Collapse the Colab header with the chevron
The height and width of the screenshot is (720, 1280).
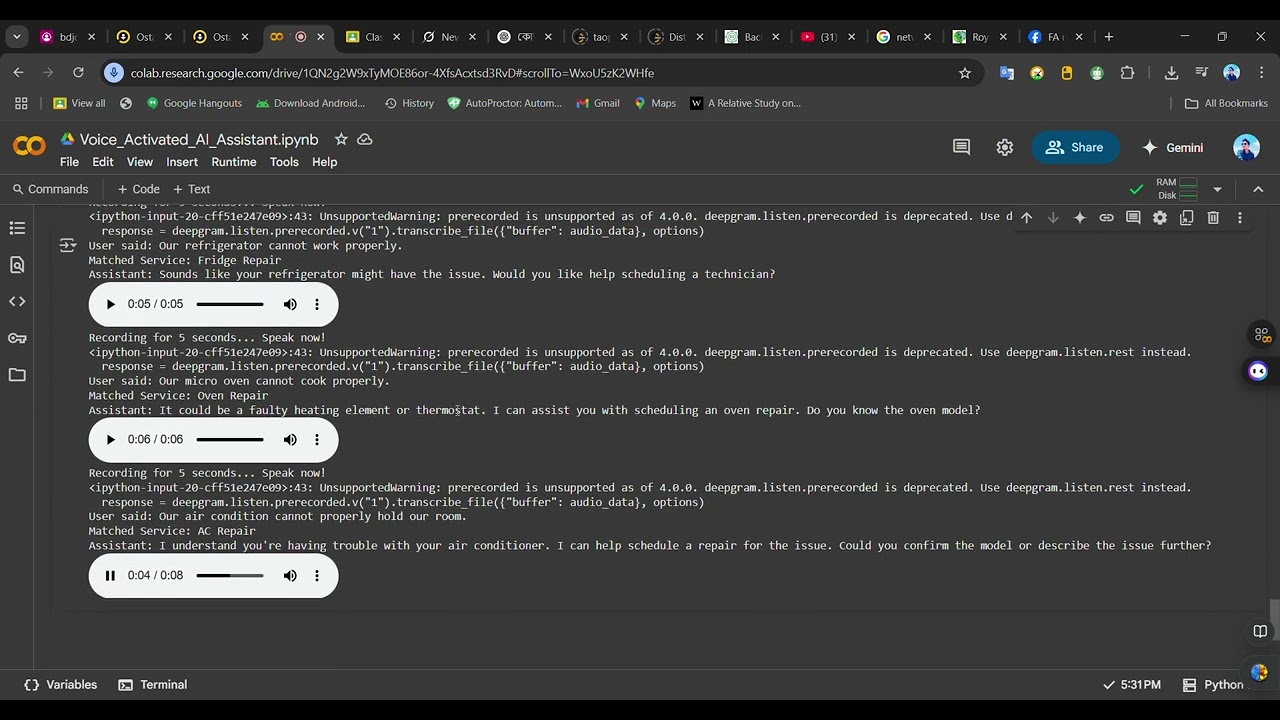pyautogui.click(x=1258, y=189)
